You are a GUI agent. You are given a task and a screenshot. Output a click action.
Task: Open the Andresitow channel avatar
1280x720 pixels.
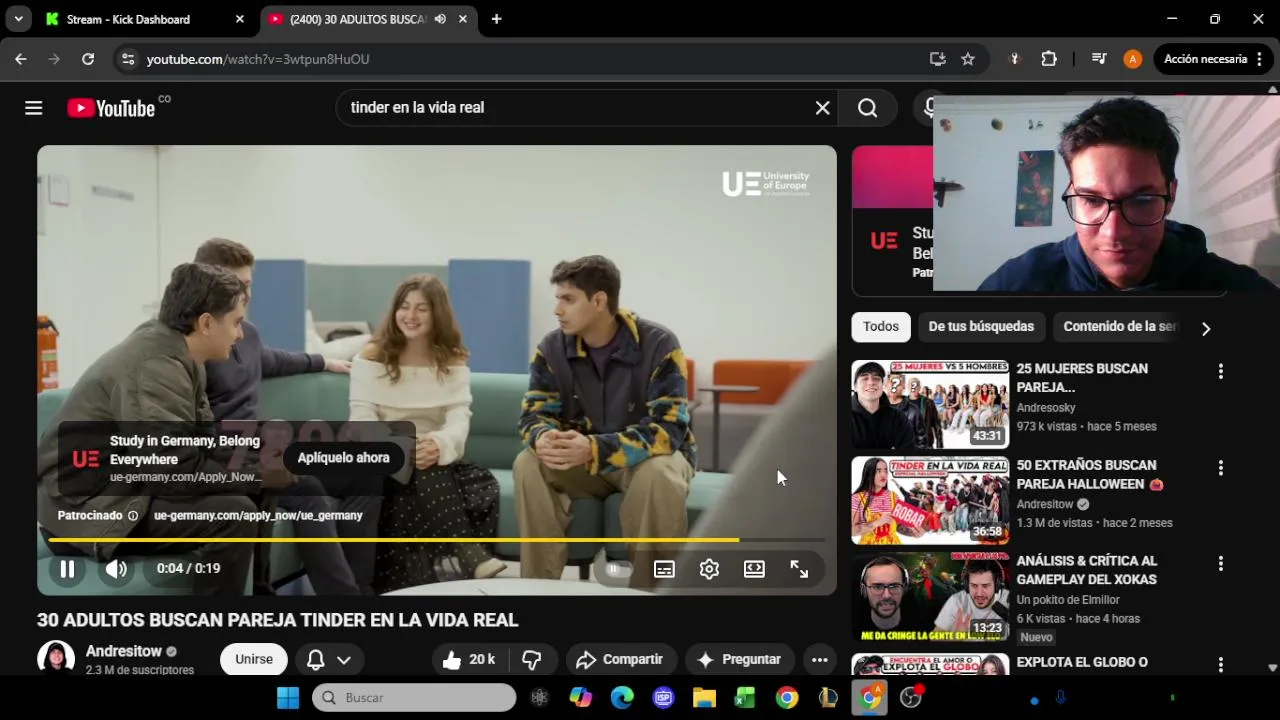click(56, 659)
